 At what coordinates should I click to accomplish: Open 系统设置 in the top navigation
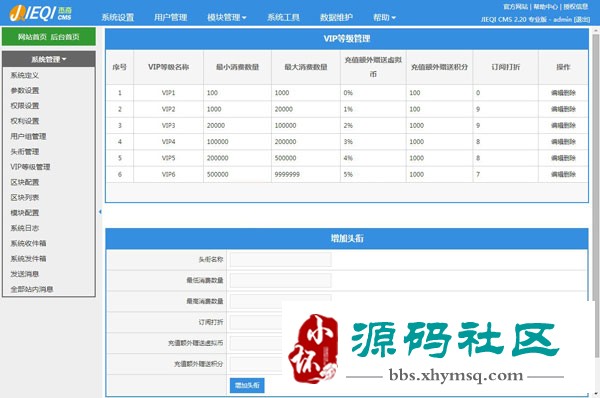coord(117,18)
